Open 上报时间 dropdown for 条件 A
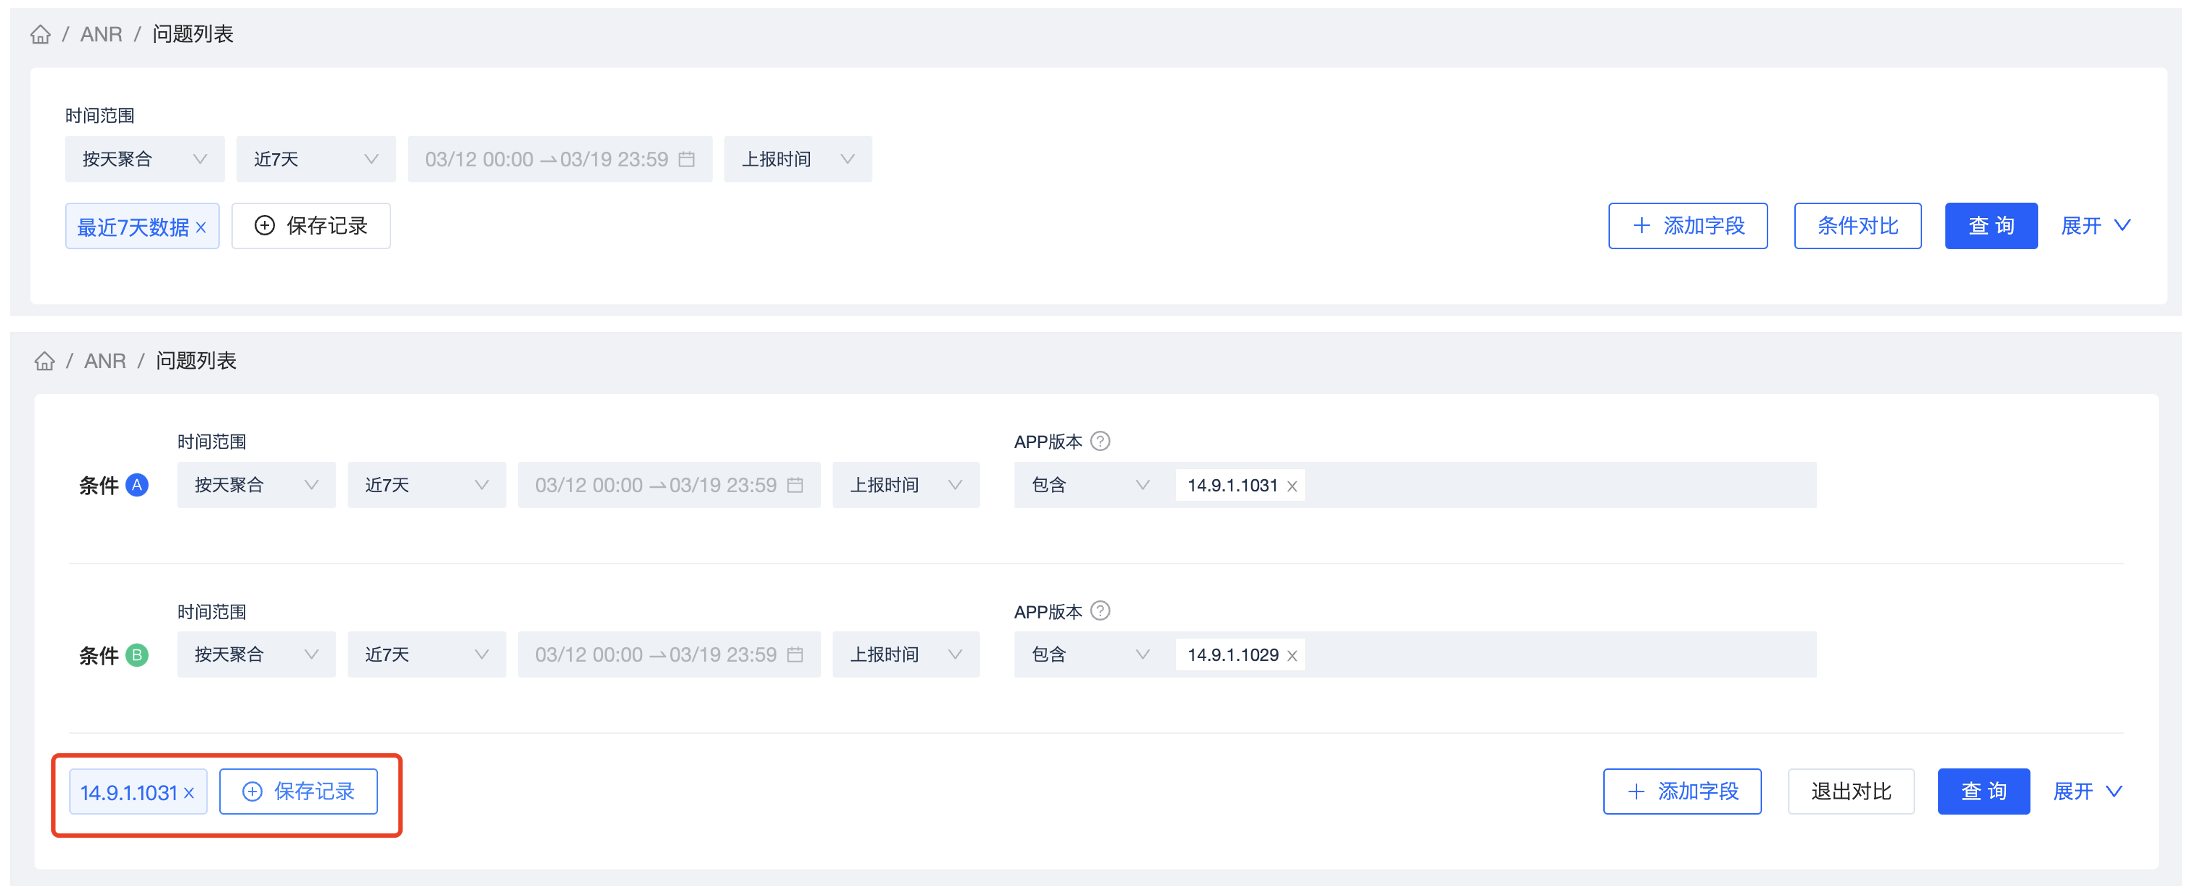This screenshot has width=2196, height=896. pos(906,485)
